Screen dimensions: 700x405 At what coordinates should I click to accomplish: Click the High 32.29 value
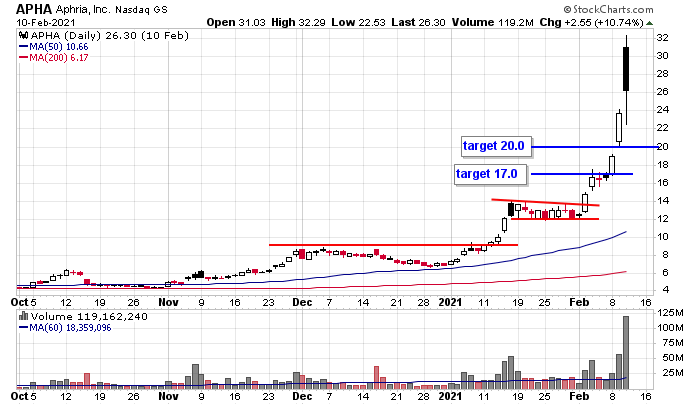click(298, 22)
